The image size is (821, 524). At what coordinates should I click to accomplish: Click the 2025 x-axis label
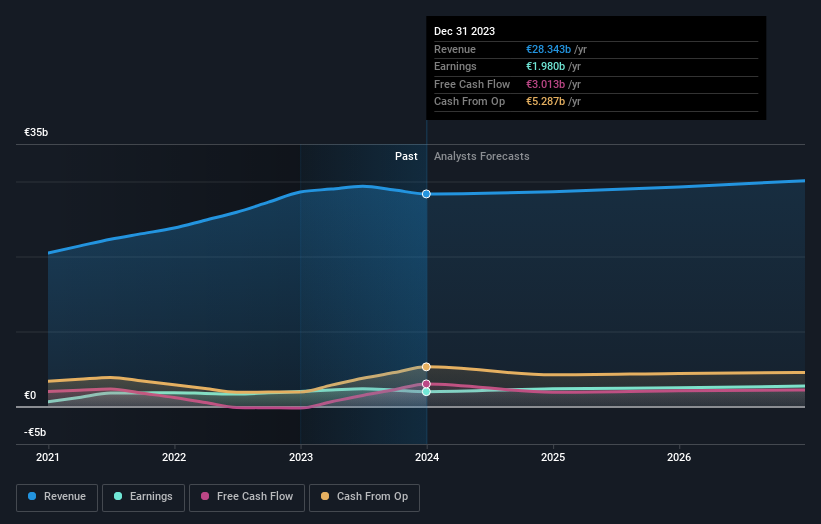(553, 457)
